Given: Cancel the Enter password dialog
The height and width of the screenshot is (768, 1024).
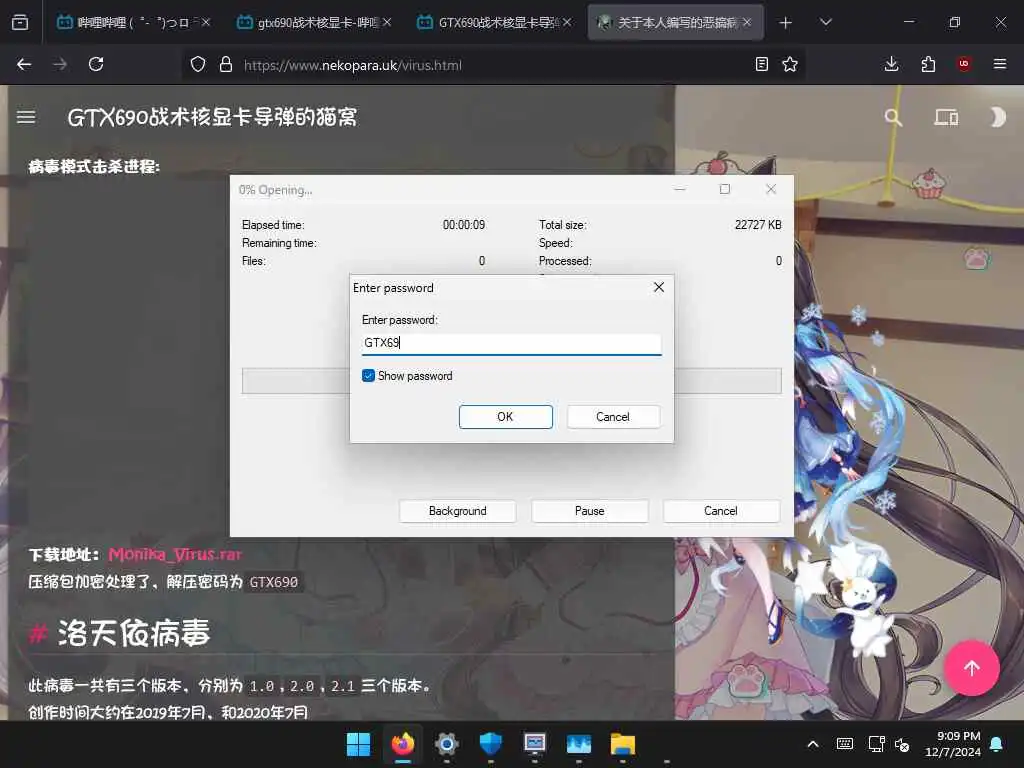Looking at the screenshot, I should [613, 417].
